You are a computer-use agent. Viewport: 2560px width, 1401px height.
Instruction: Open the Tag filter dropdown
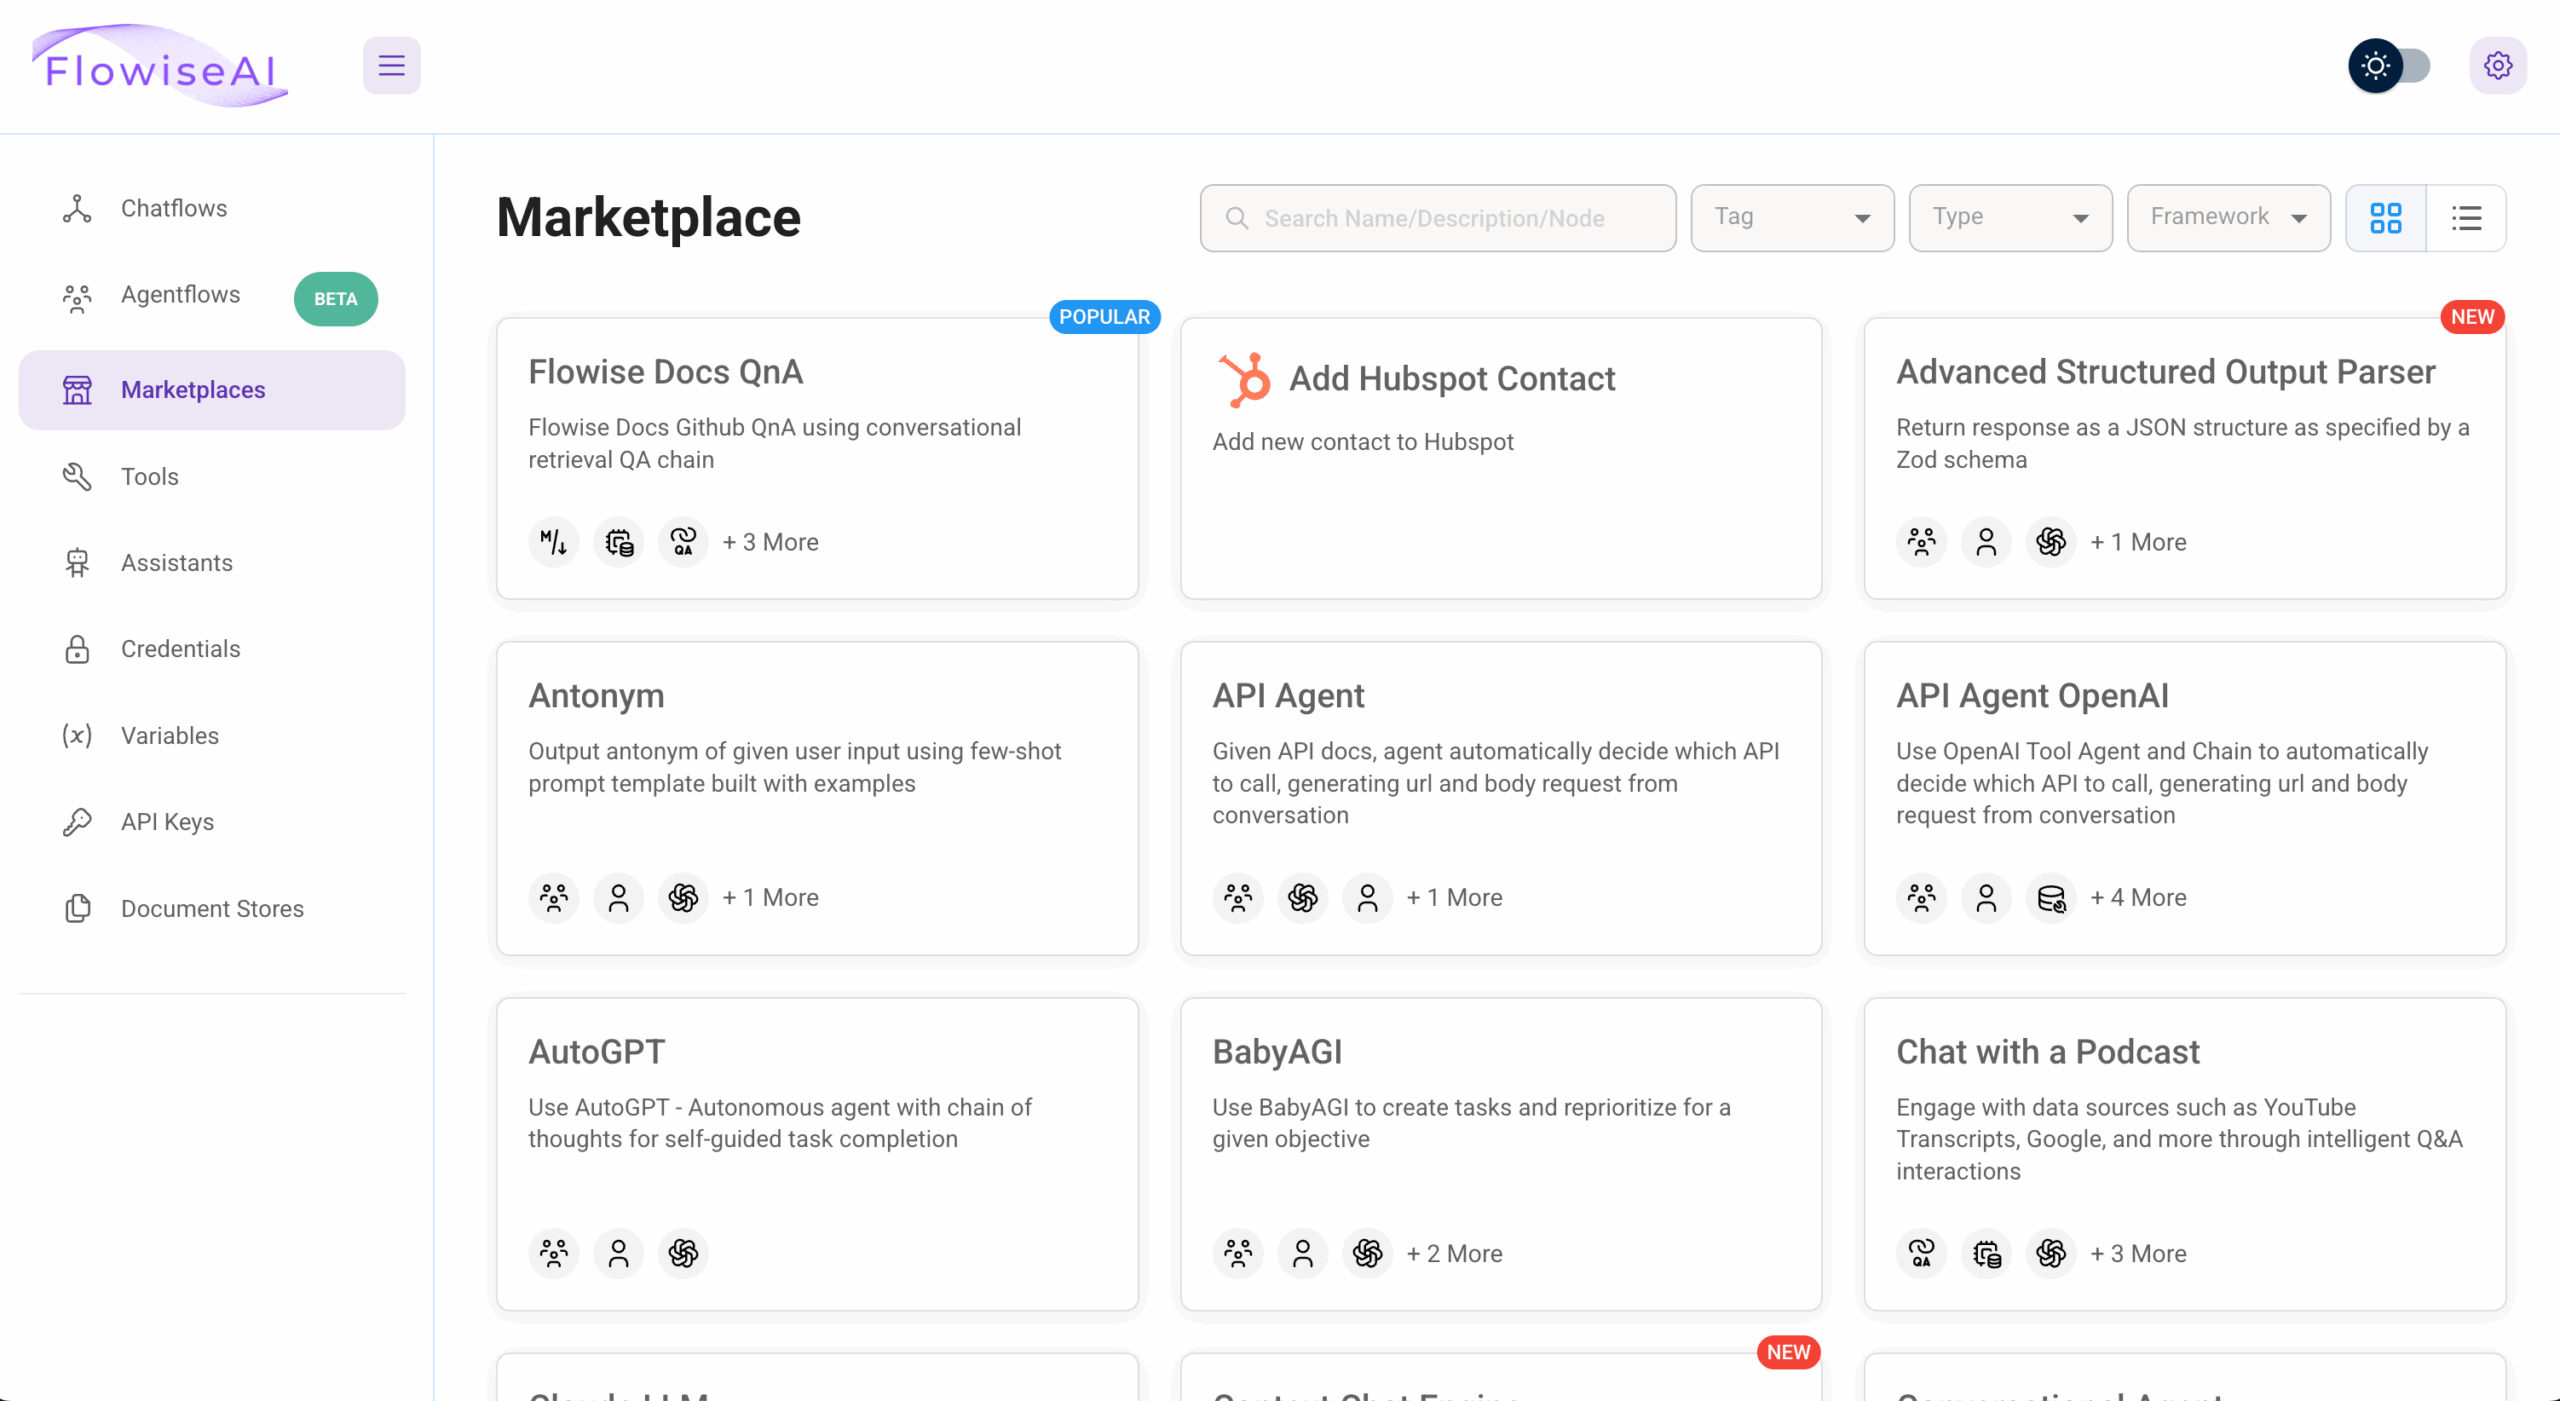click(1792, 218)
